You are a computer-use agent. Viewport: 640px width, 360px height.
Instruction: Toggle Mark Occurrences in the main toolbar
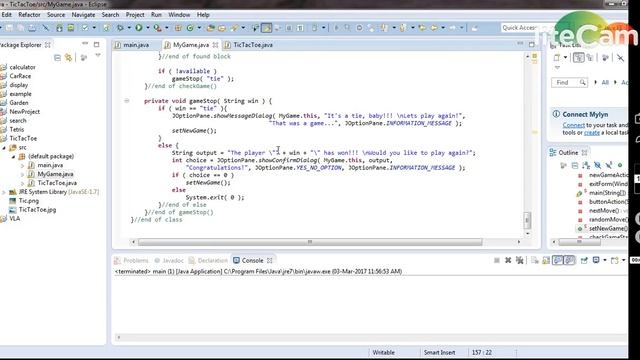[x=266, y=28]
